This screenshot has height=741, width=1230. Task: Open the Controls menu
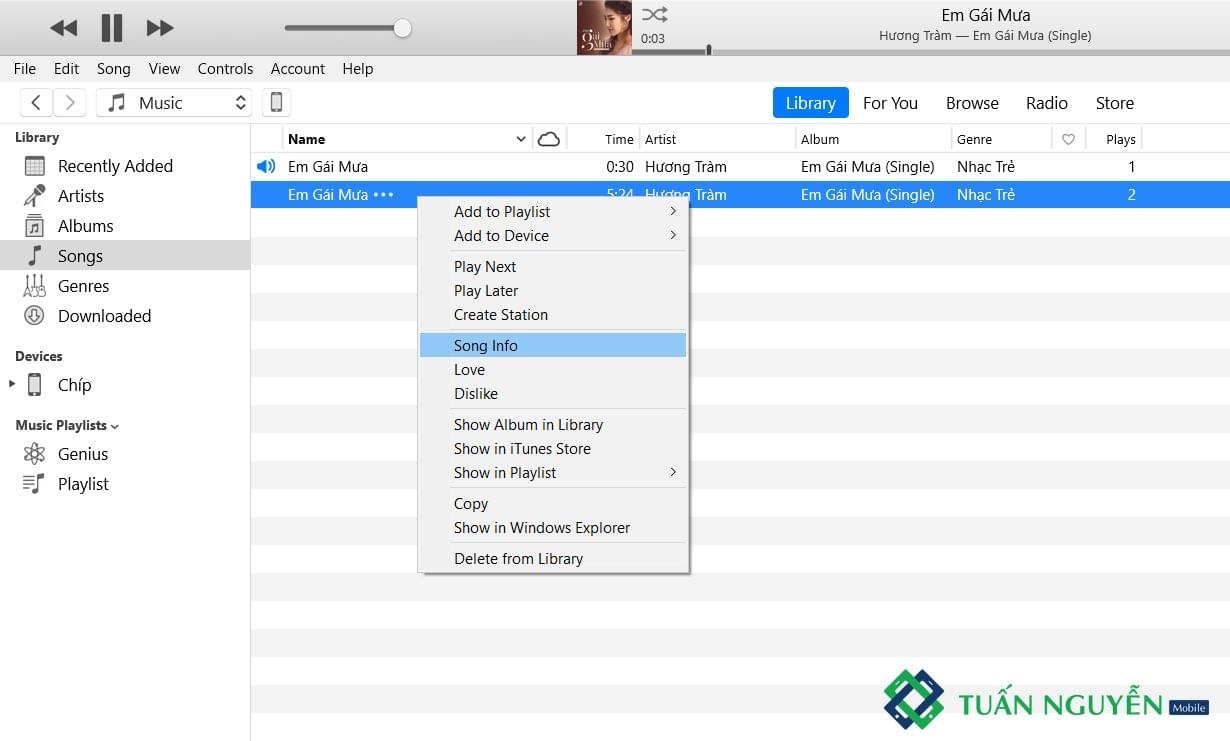[225, 68]
